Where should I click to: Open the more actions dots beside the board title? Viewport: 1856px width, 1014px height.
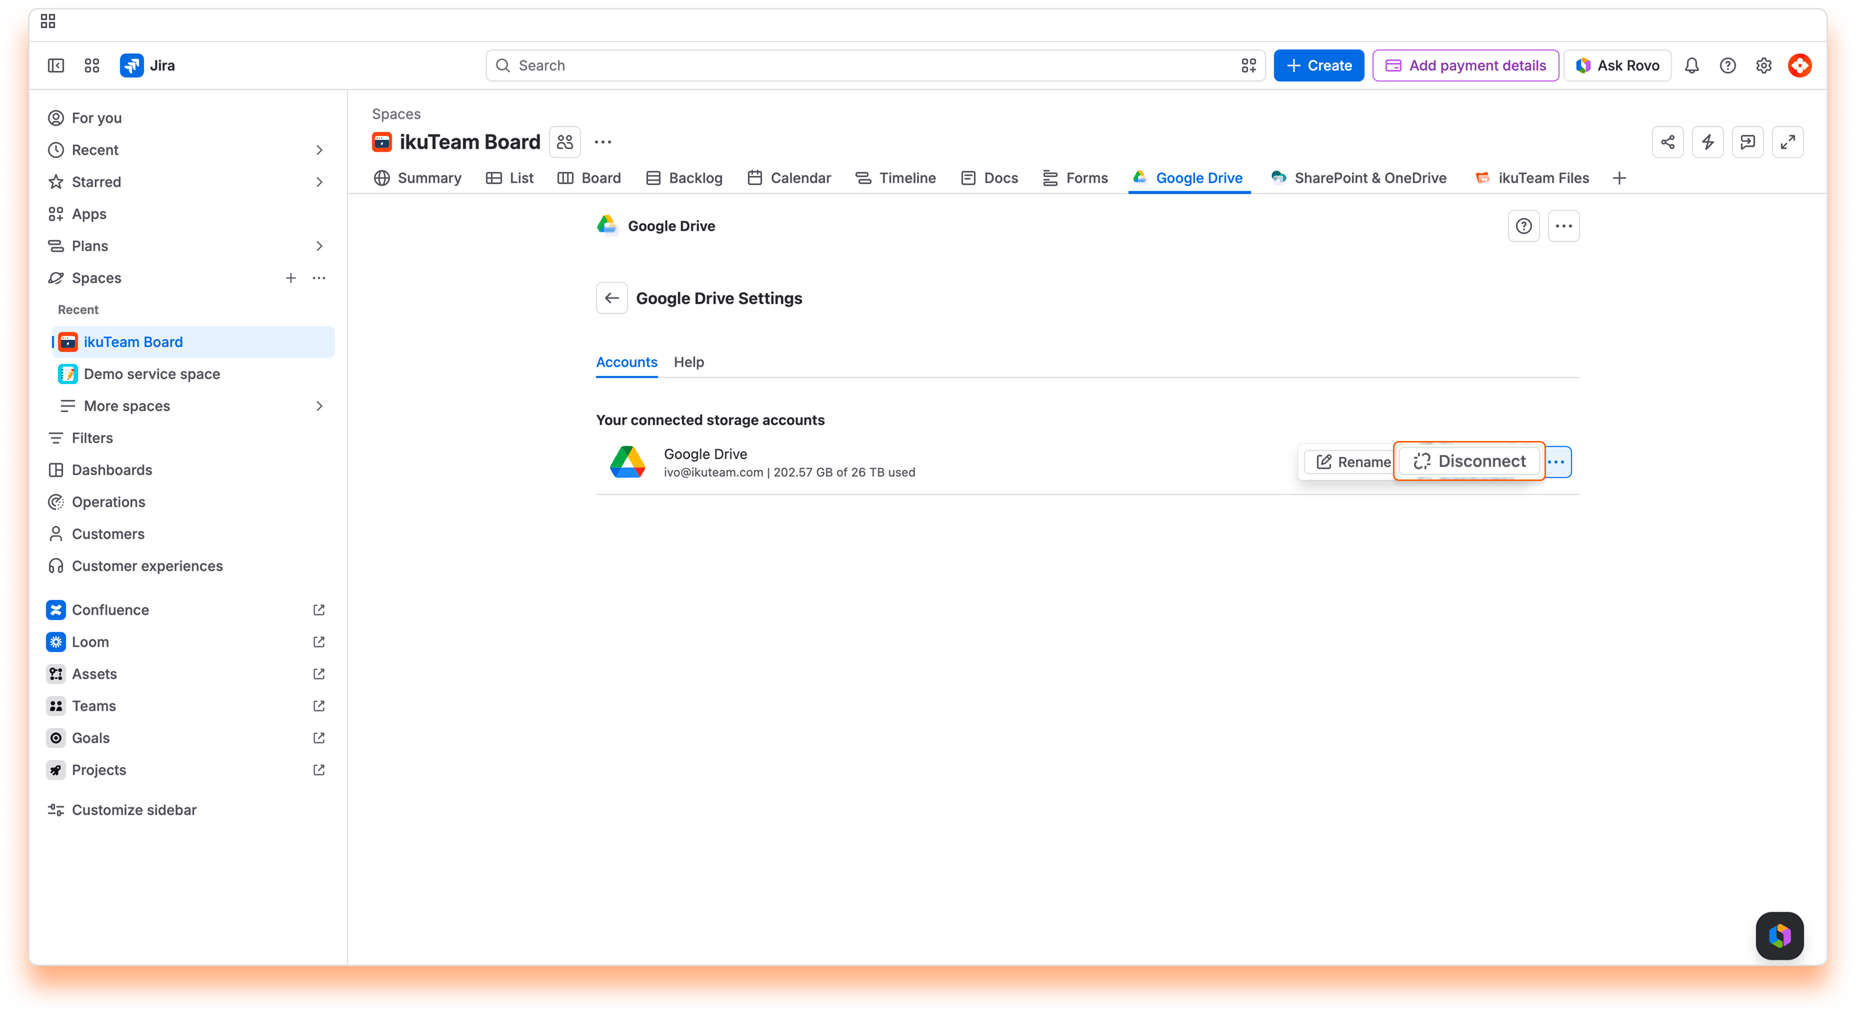coord(603,142)
